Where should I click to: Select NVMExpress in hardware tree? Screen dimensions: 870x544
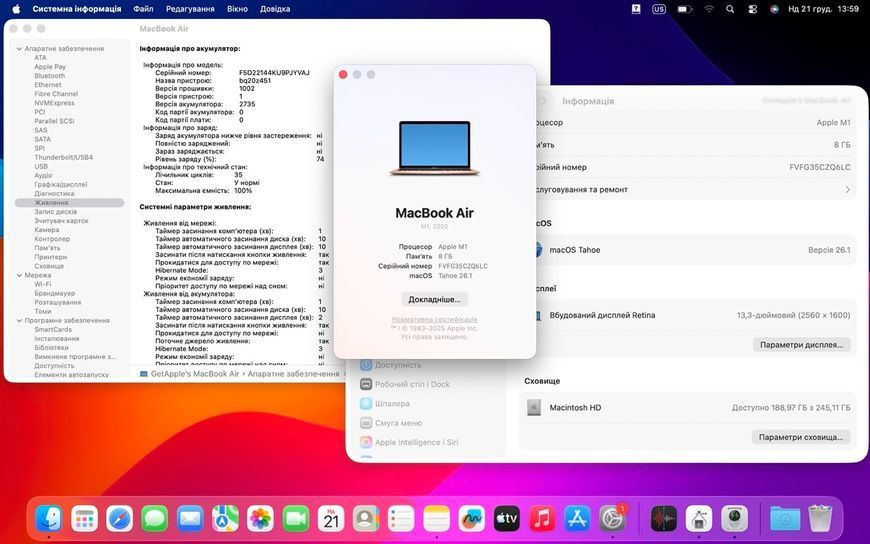(x=54, y=103)
